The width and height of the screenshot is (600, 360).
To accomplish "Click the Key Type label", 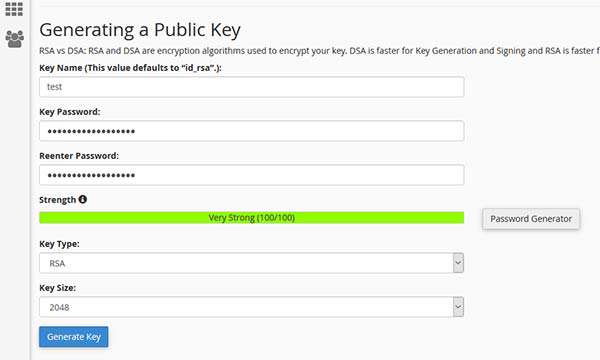I will [59, 244].
